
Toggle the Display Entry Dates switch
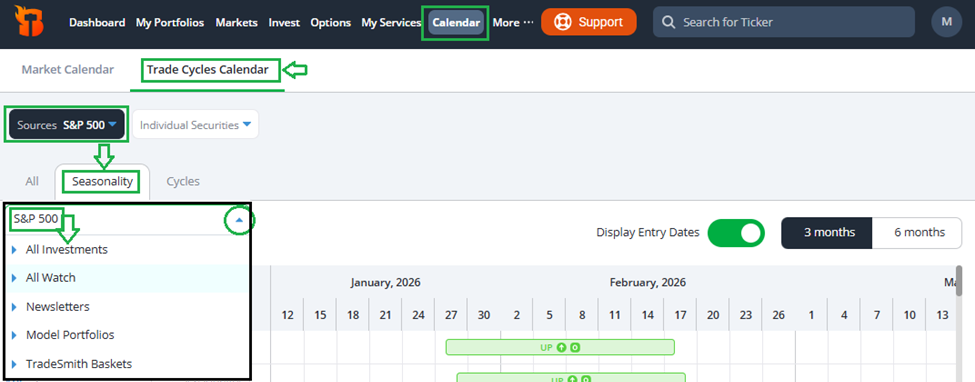point(736,233)
